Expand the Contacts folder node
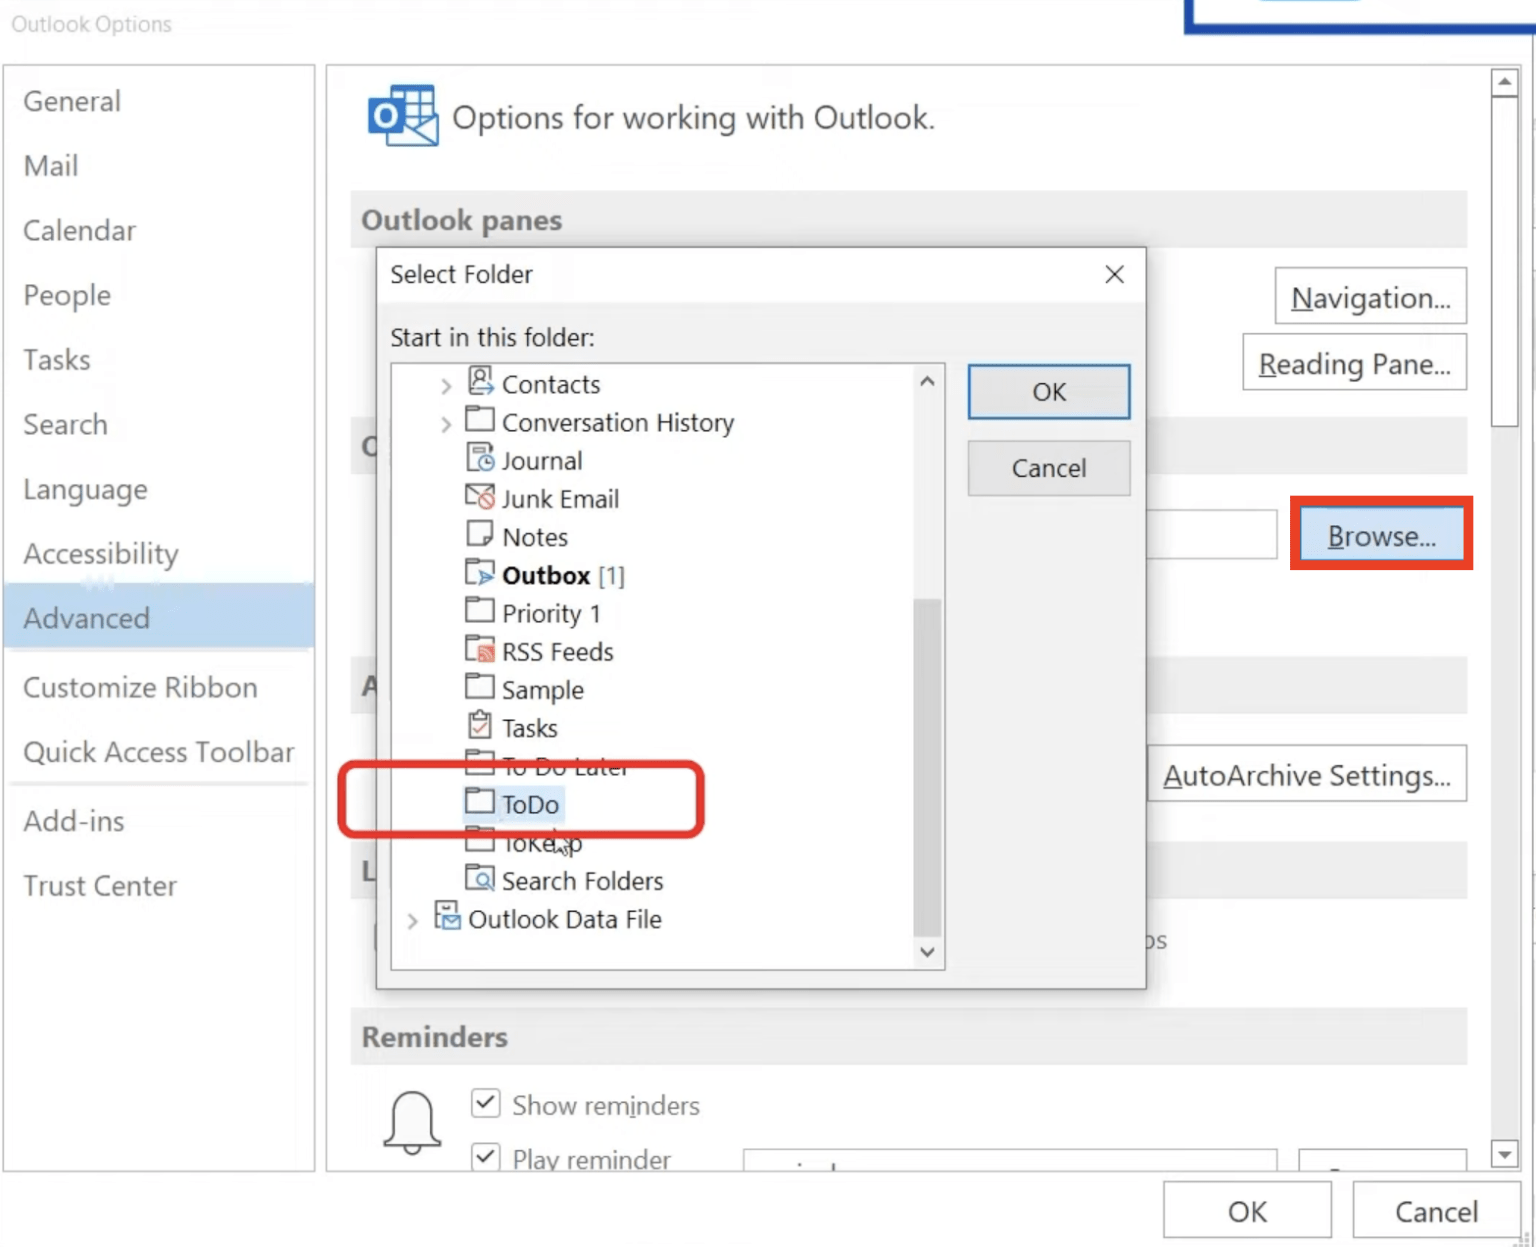The image size is (1536, 1247). [446, 385]
